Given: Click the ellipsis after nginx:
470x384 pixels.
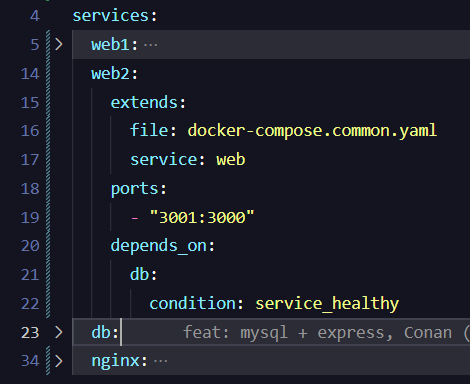Looking at the screenshot, I should (x=161, y=361).
